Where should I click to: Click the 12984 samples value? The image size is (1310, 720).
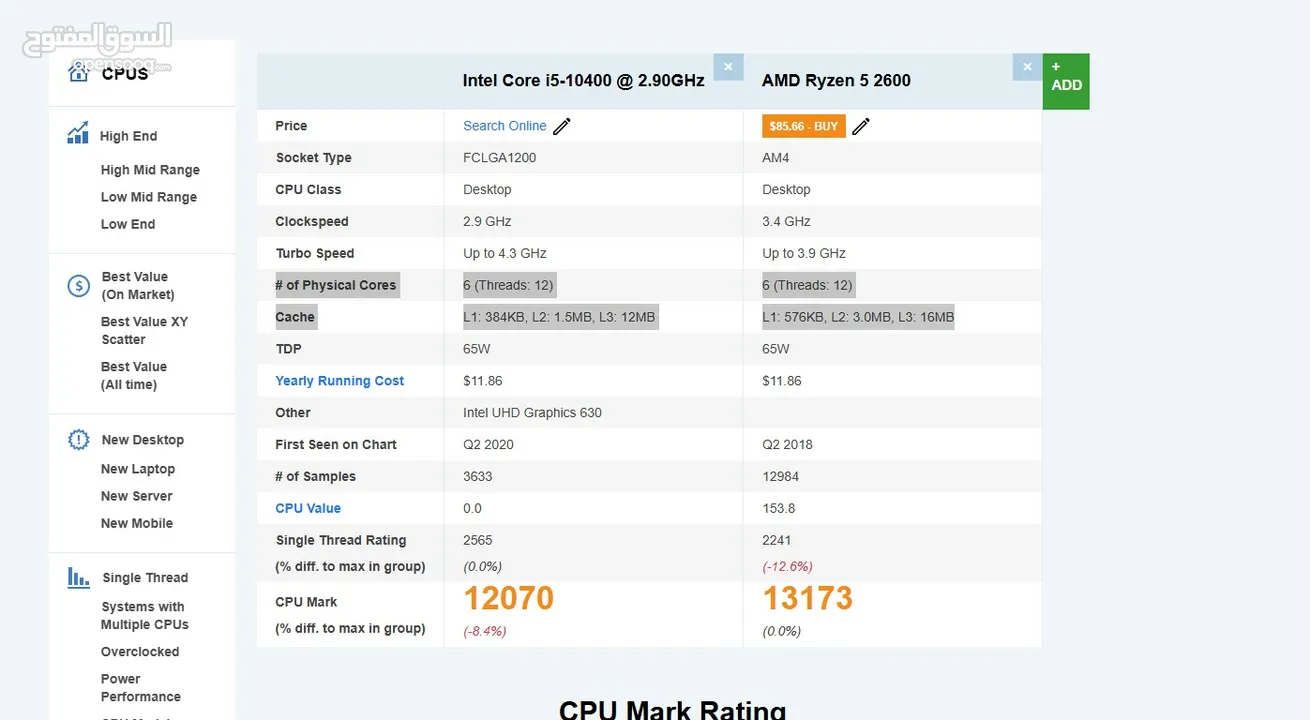(x=781, y=477)
